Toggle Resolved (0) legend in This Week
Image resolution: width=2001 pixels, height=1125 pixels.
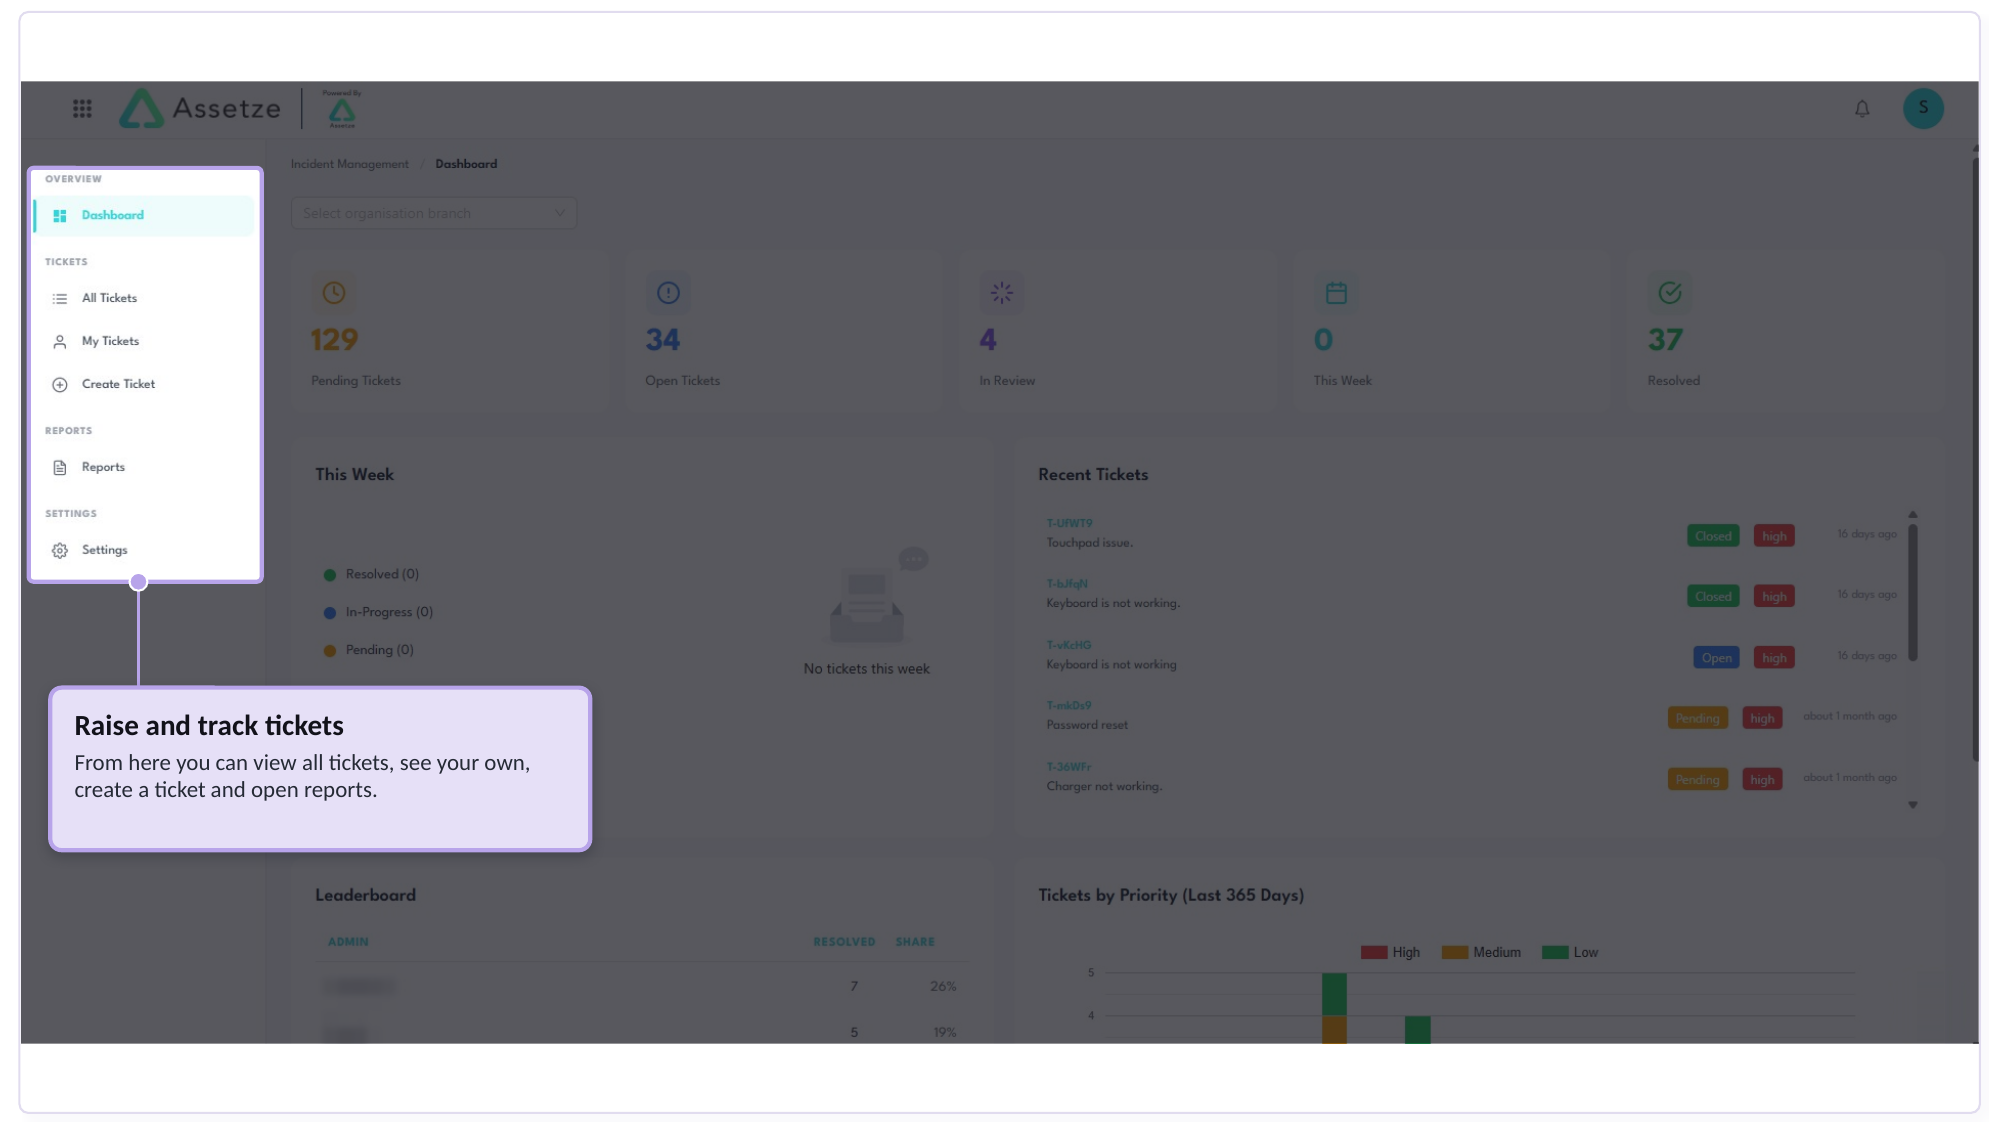(371, 575)
